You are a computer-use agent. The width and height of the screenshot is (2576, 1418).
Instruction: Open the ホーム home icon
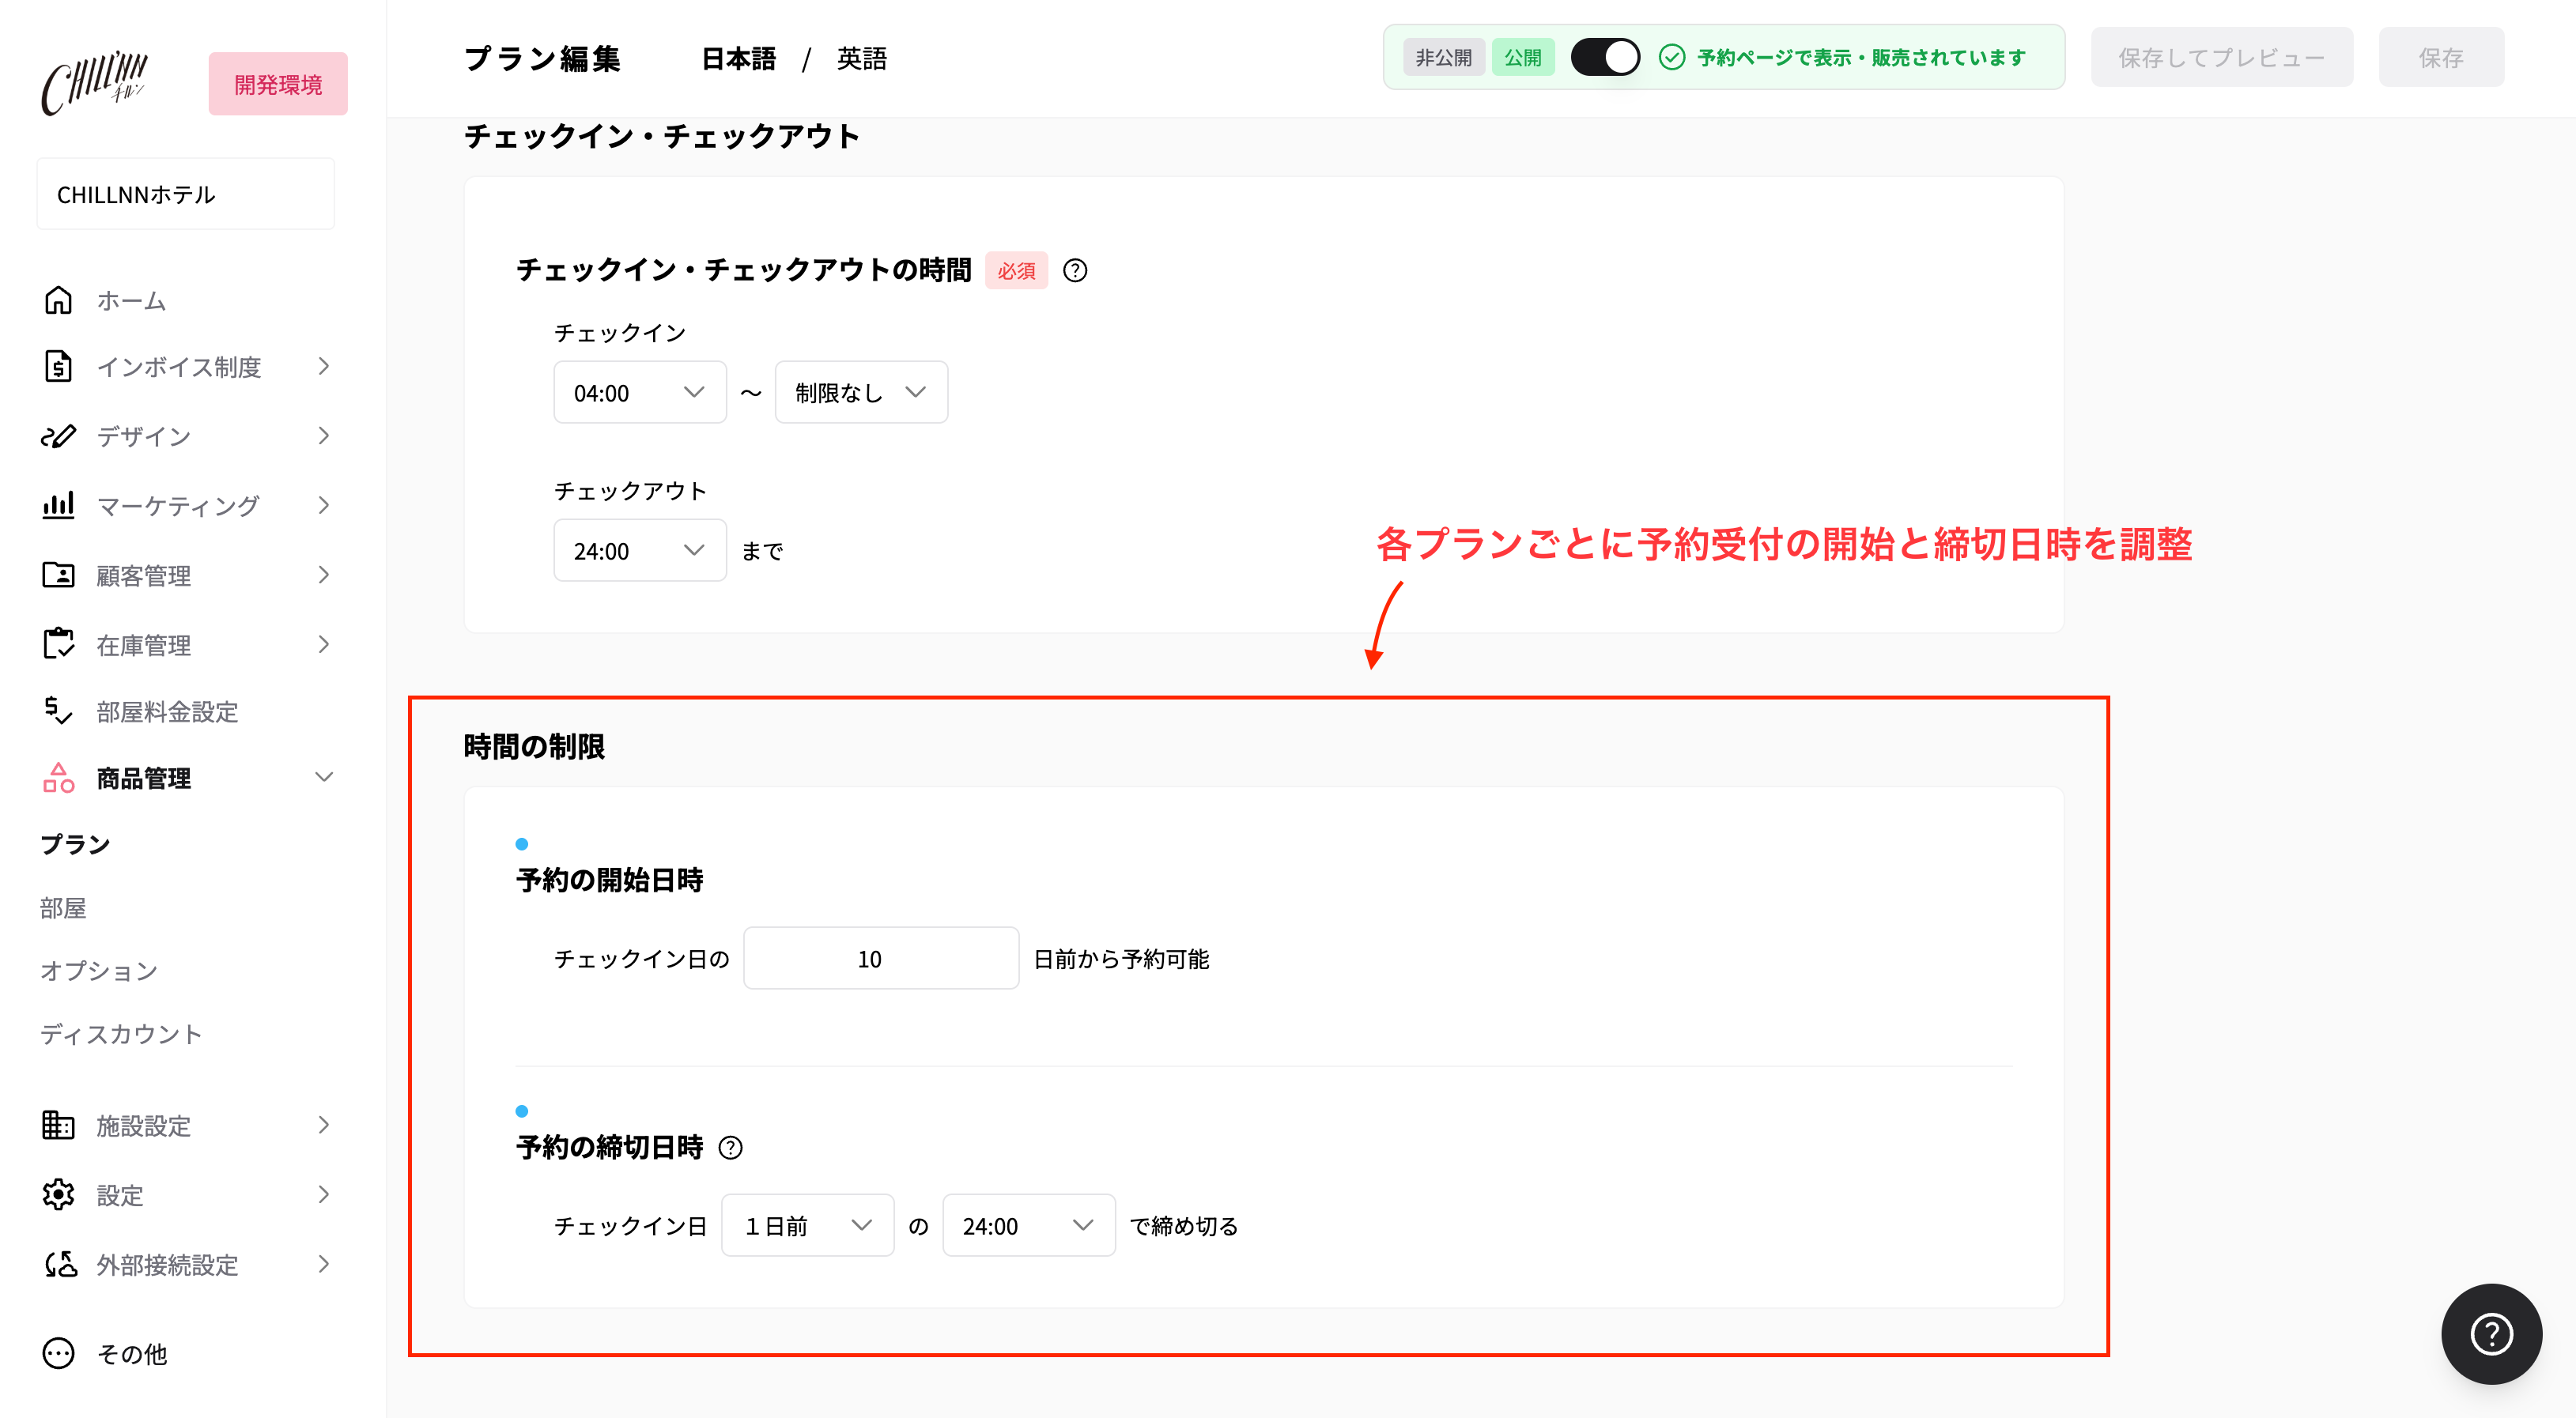point(58,300)
